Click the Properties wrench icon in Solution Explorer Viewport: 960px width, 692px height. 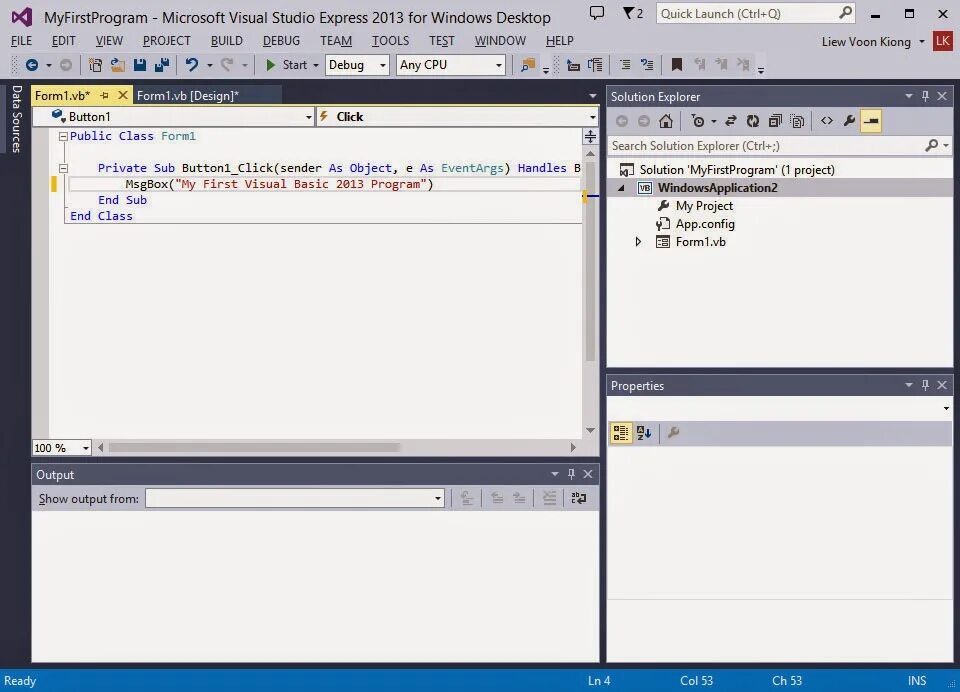pyautogui.click(x=849, y=121)
